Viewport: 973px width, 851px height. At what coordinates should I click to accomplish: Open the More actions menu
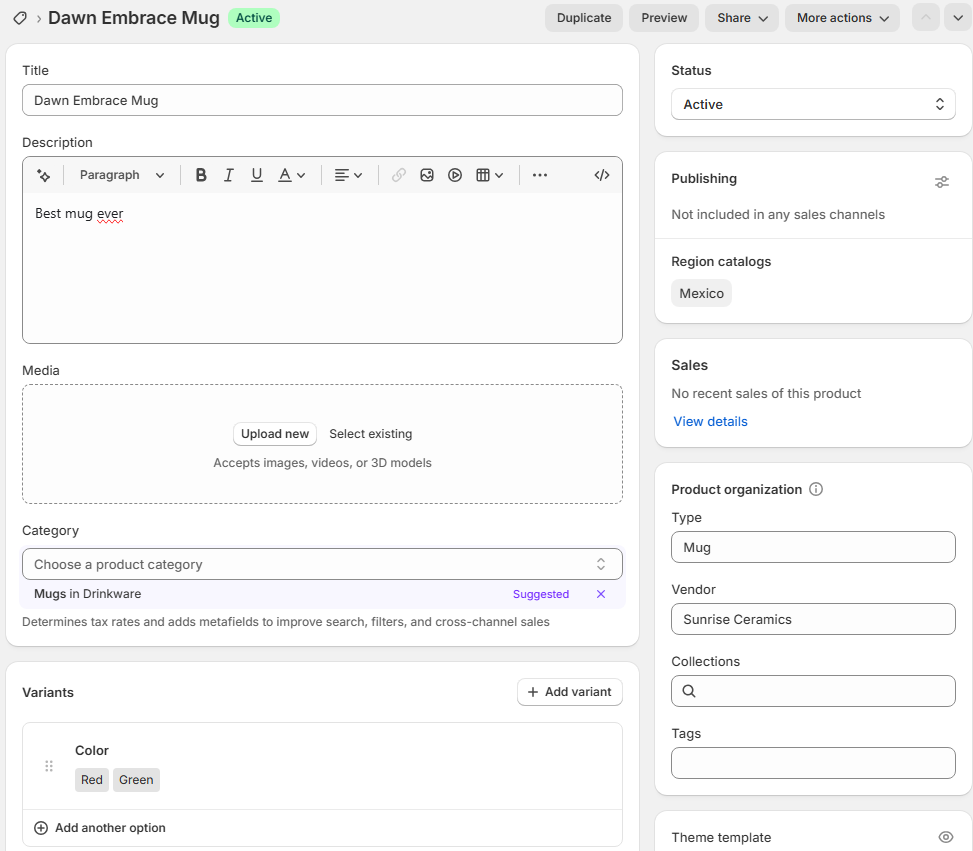(842, 17)
